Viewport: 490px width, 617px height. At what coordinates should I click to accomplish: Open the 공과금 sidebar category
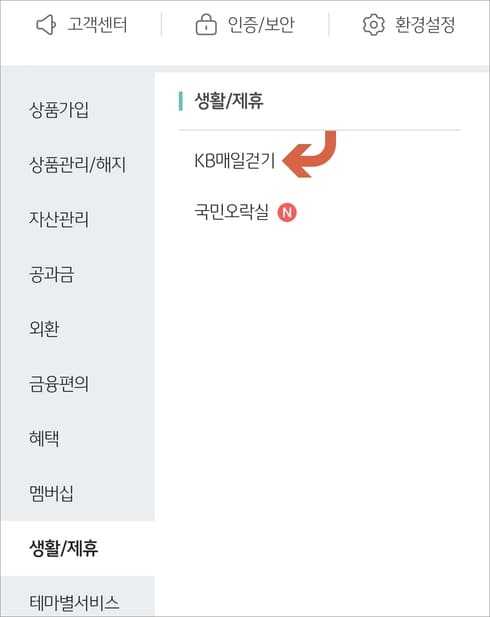(78, 274)
